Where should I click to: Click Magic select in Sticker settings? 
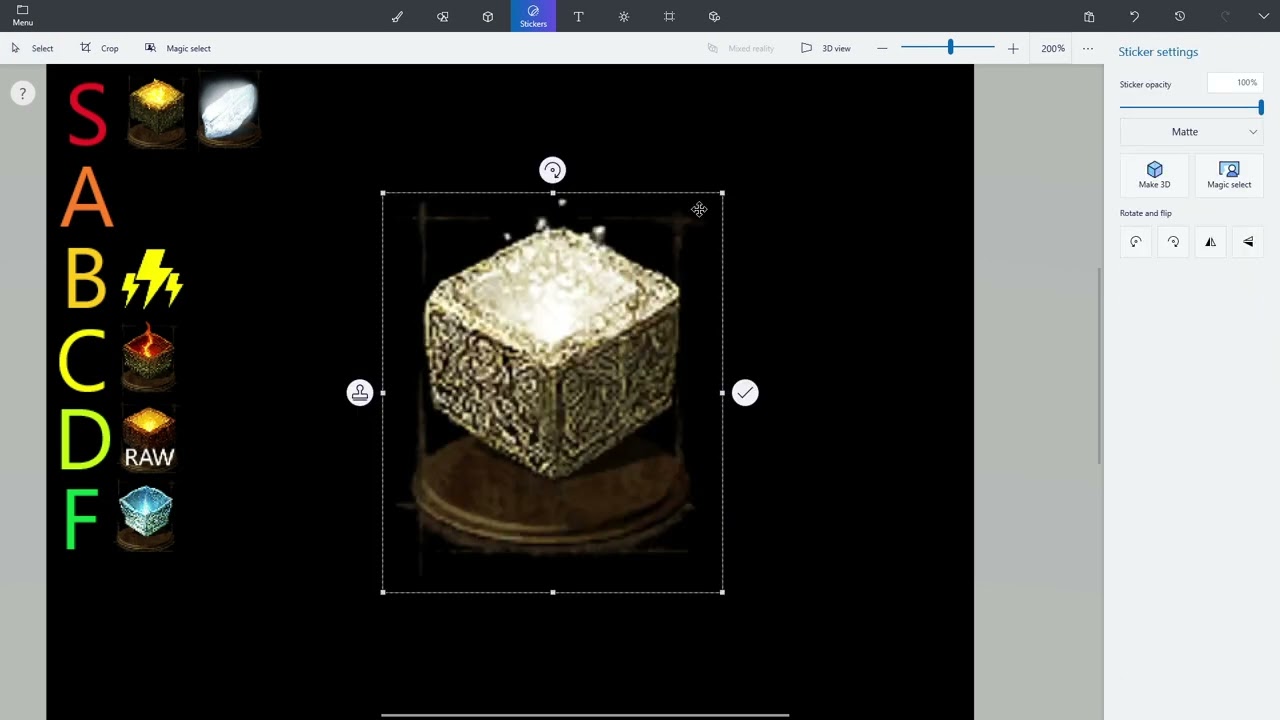point(1229,175)
